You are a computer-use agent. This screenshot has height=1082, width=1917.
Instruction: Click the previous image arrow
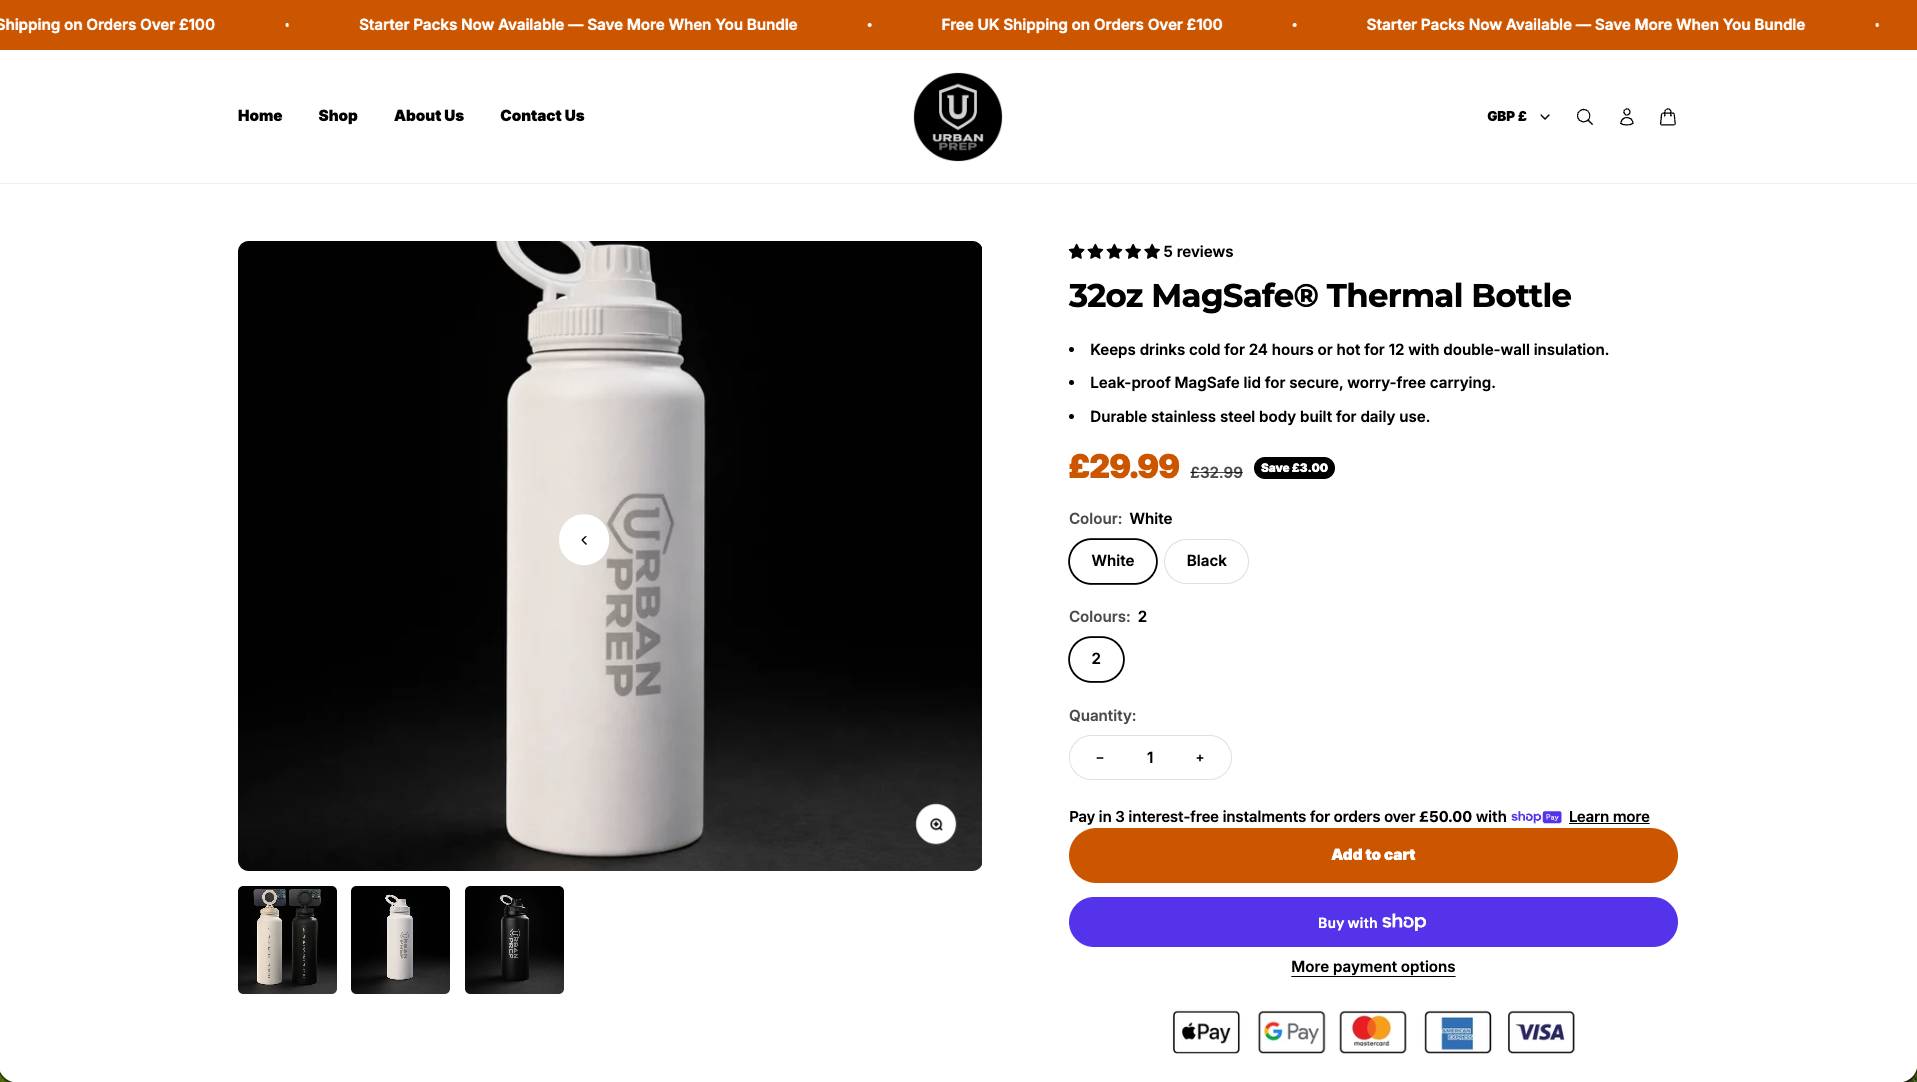[x=584, y=540]
